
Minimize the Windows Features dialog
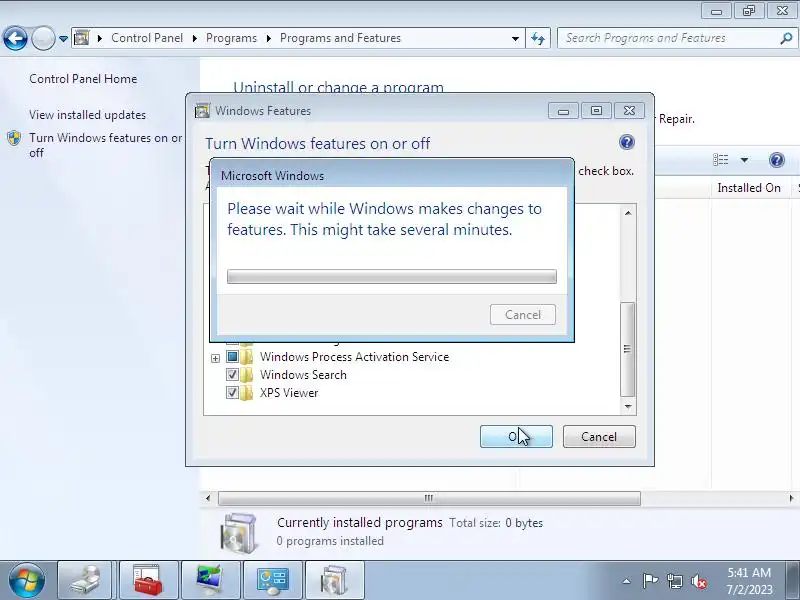(x=563, y=111)
